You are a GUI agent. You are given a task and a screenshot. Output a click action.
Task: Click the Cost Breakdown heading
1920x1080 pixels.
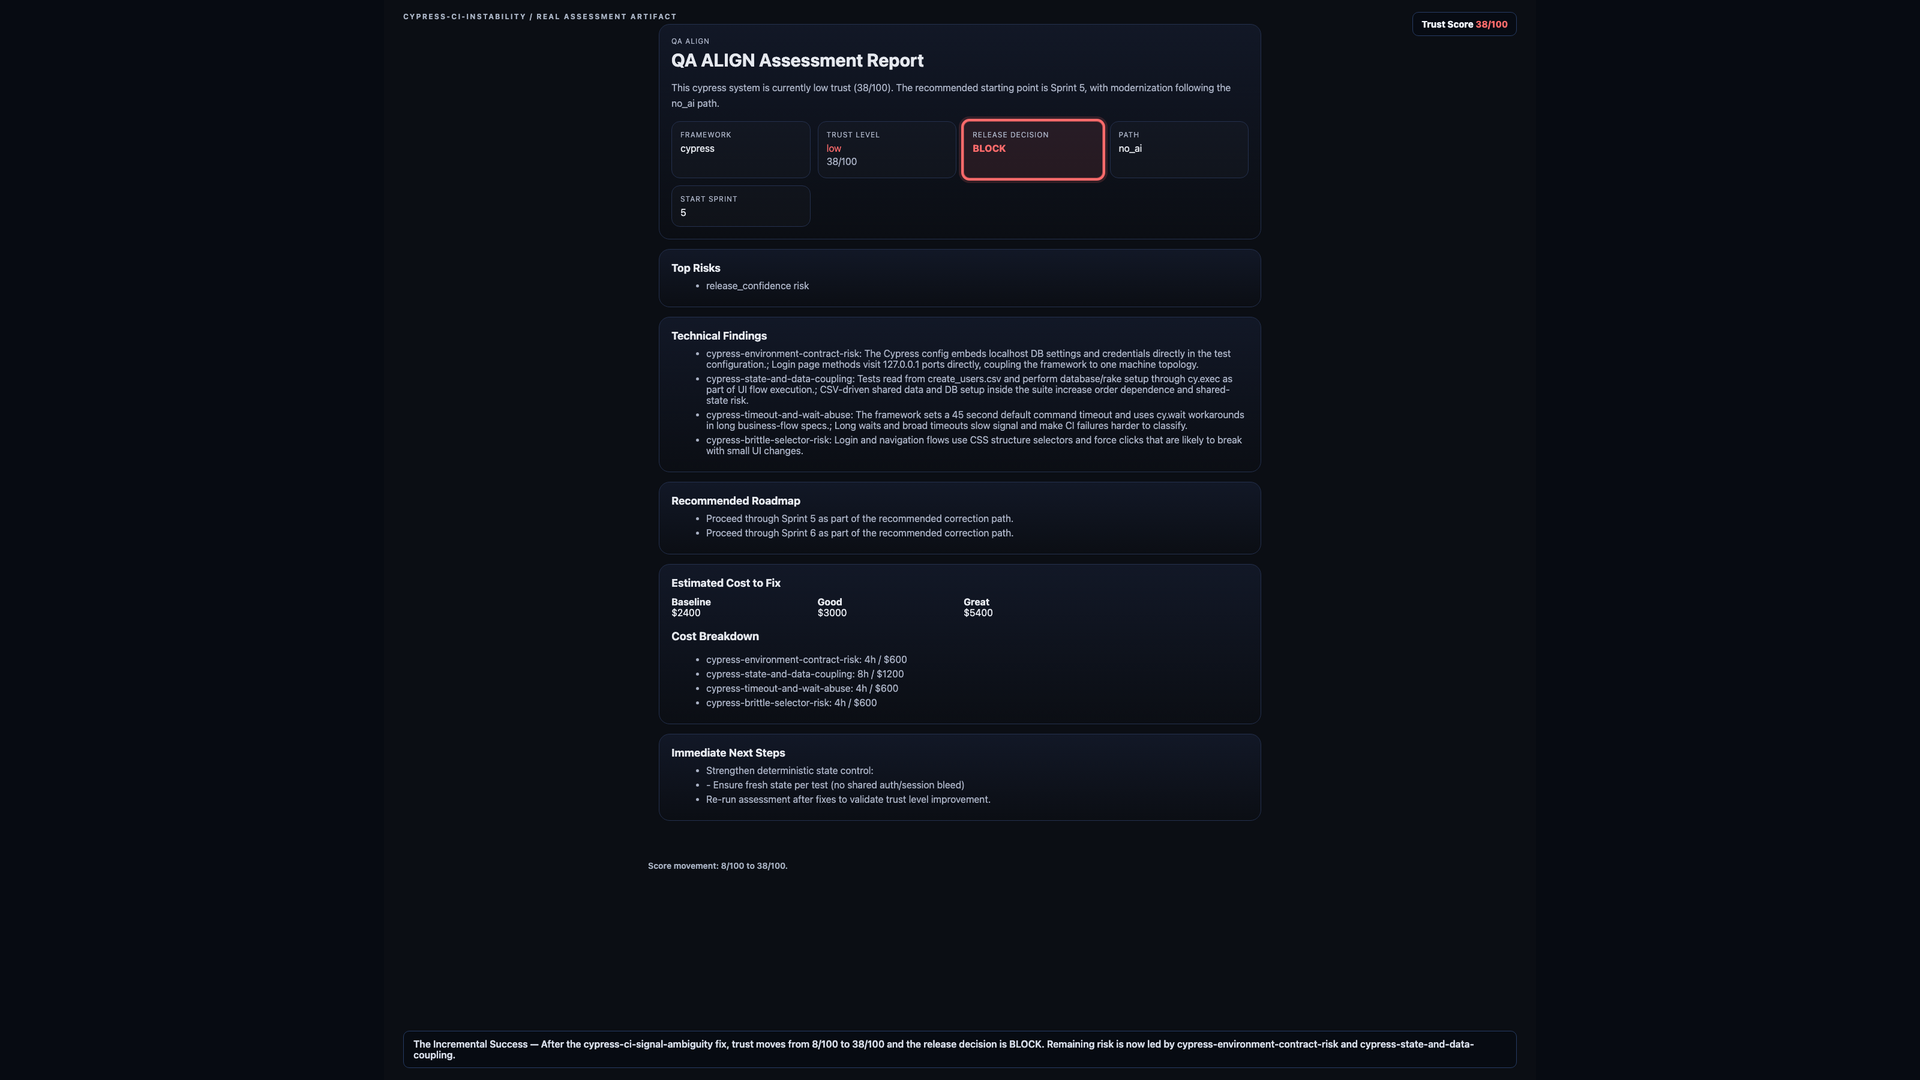(715, 637)
